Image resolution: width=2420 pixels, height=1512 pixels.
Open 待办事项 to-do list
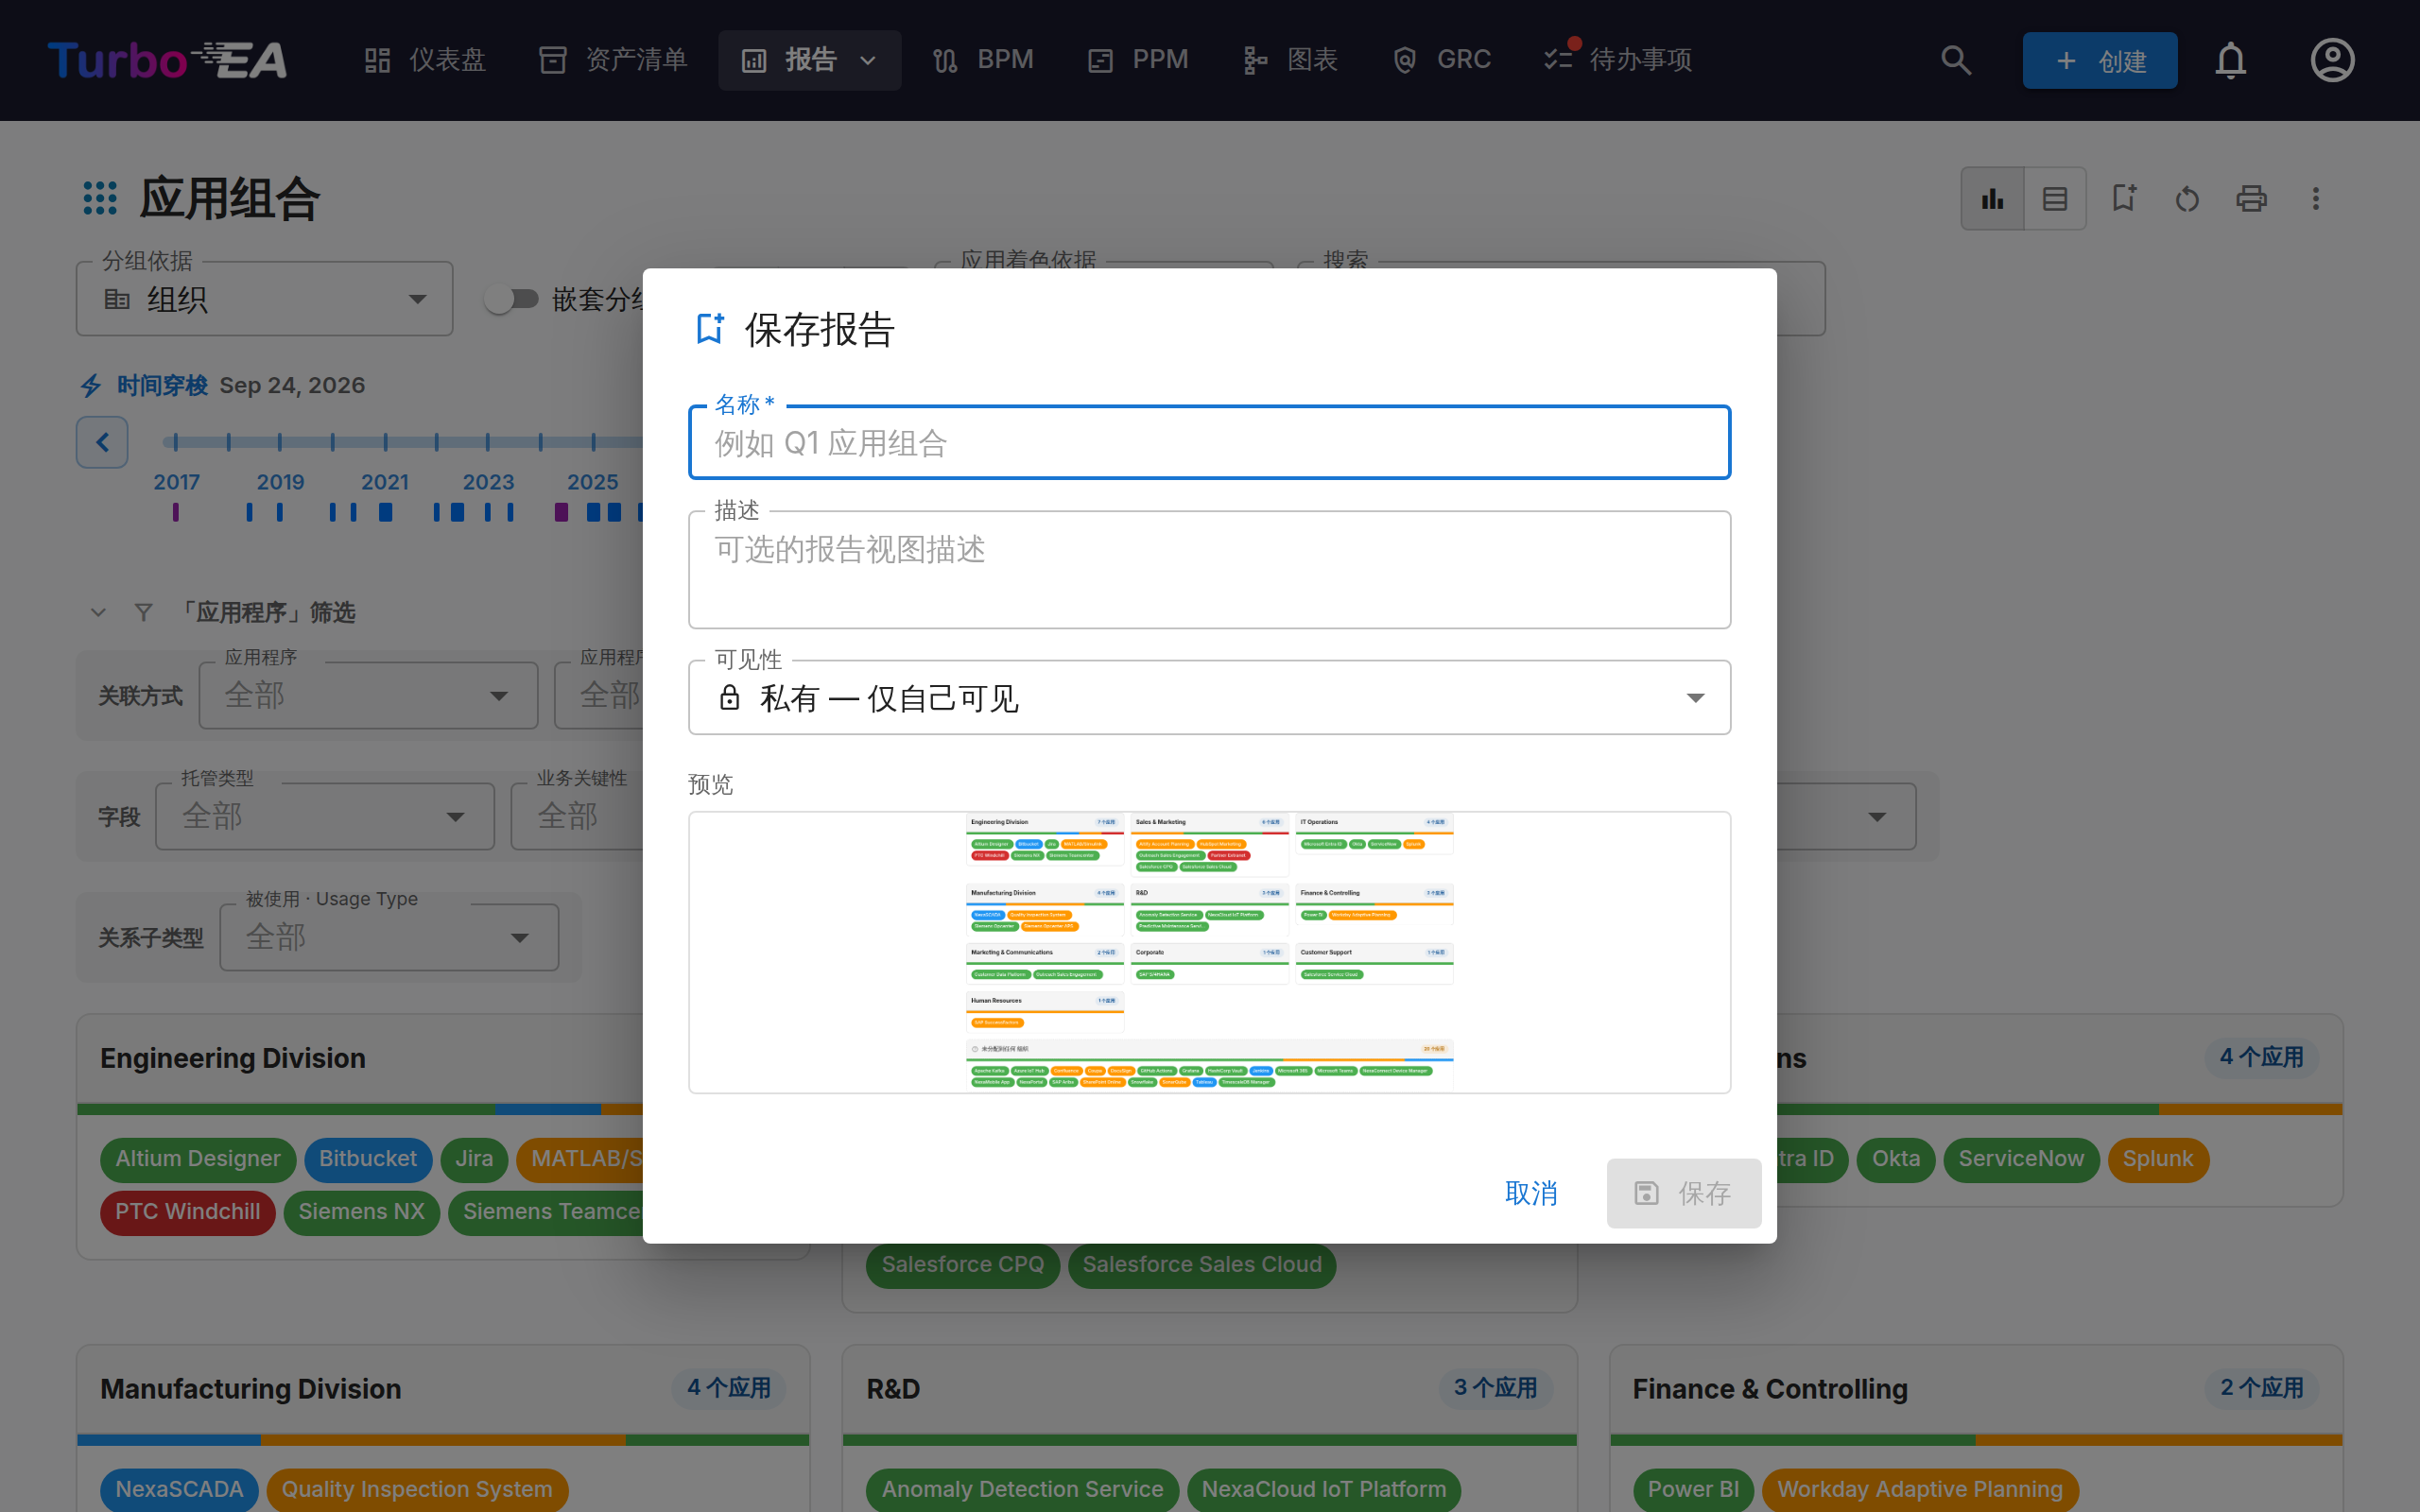coord(1617,60)
